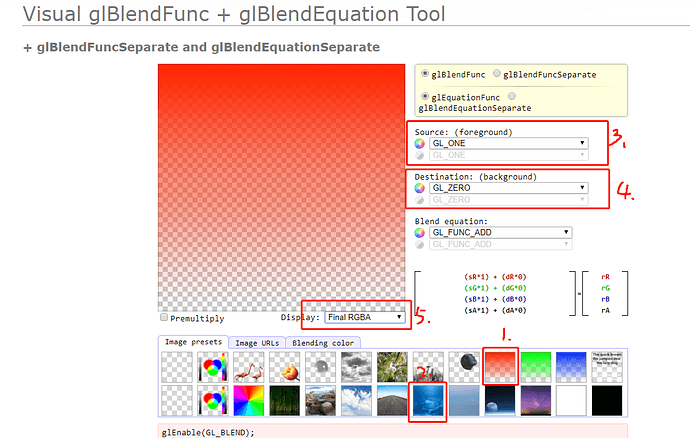Click the color wheel icon beside Destination
Image resolution: width=690 pixels, height=438 pixels.
click(419, 188)
